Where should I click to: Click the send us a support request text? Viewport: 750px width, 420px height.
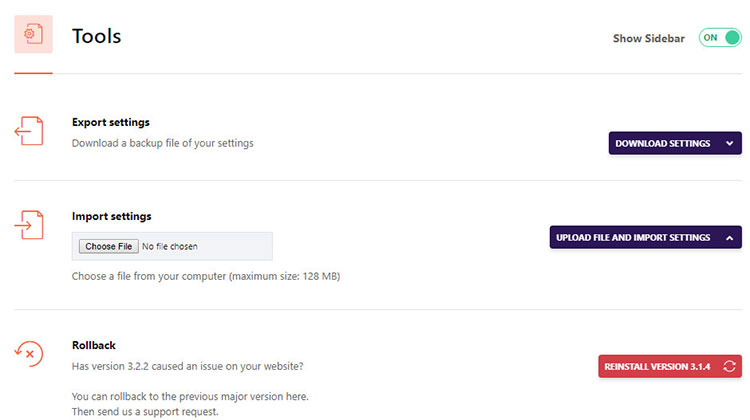tap(144, 412)
